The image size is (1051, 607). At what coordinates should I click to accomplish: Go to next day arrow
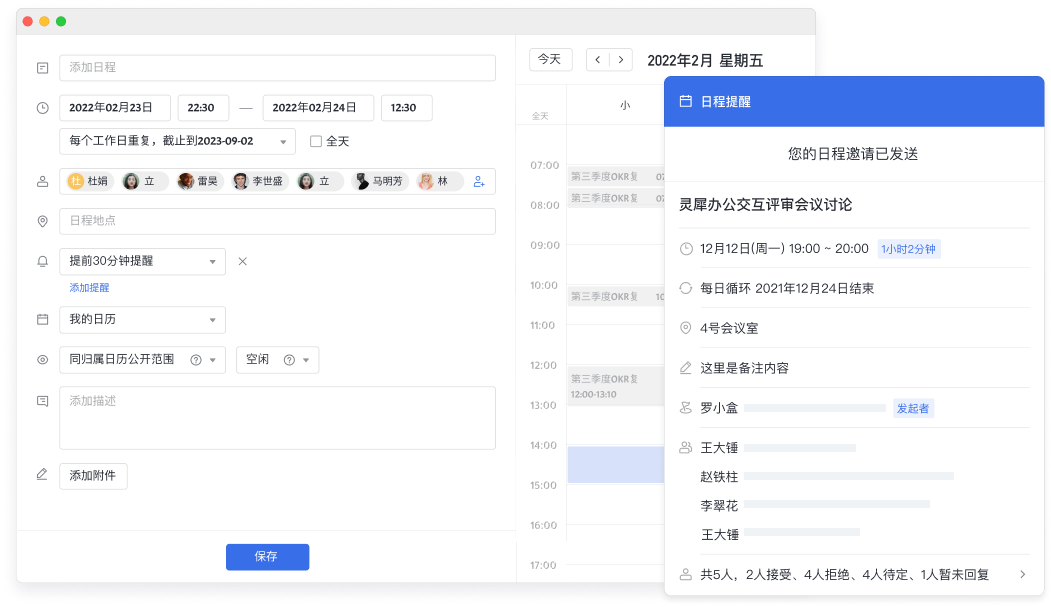pyautogui.click(x=622, y=60)
